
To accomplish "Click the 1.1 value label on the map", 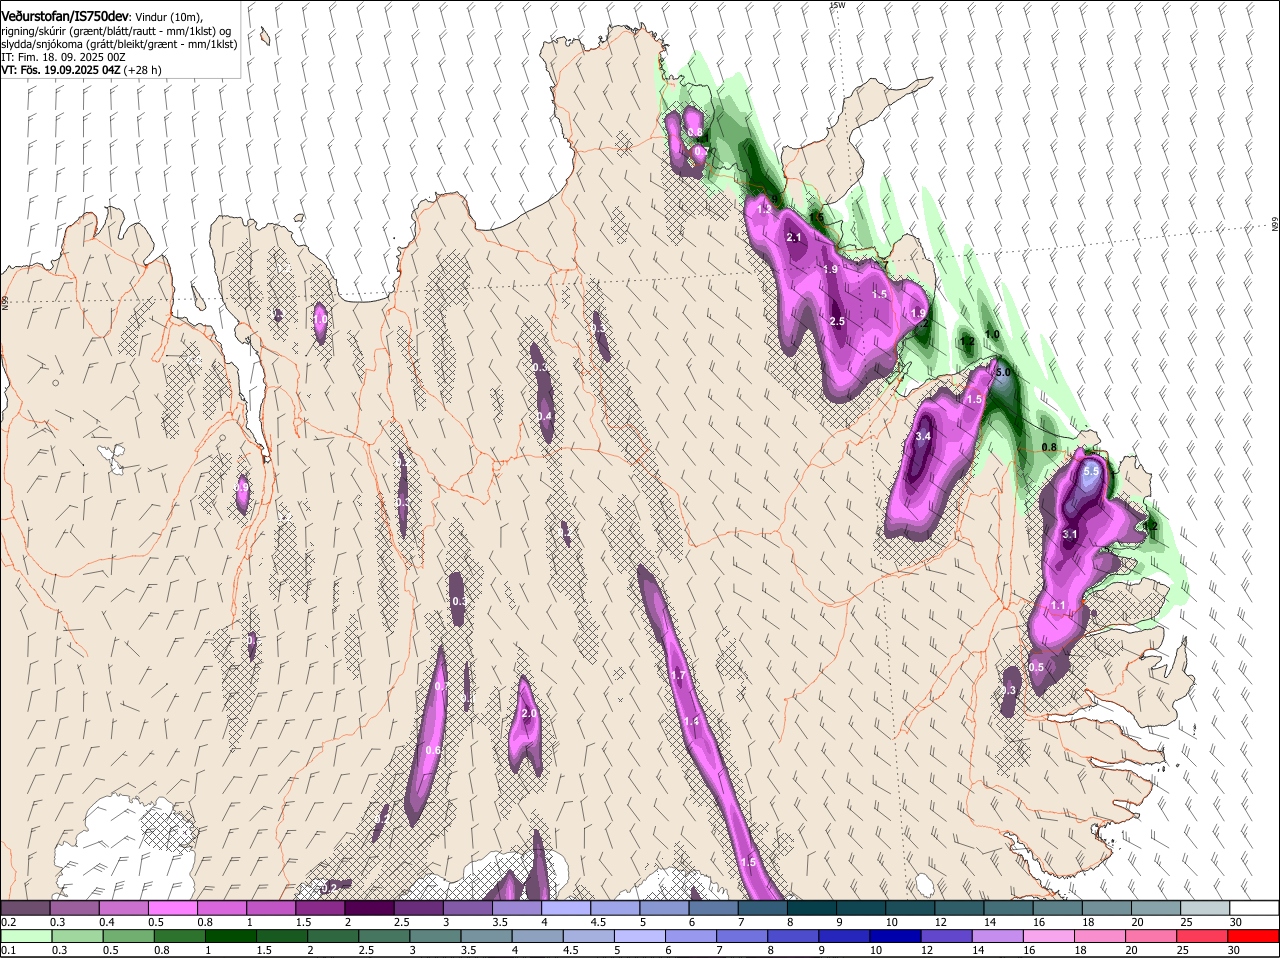I will pos(1058,606).
